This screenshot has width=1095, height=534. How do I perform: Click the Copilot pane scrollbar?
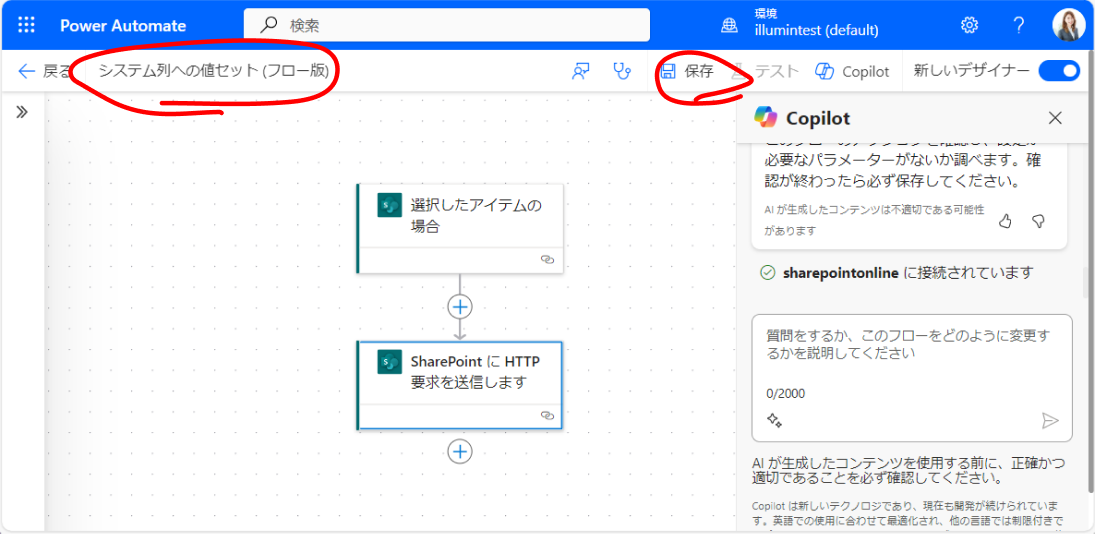(1086, 282)
